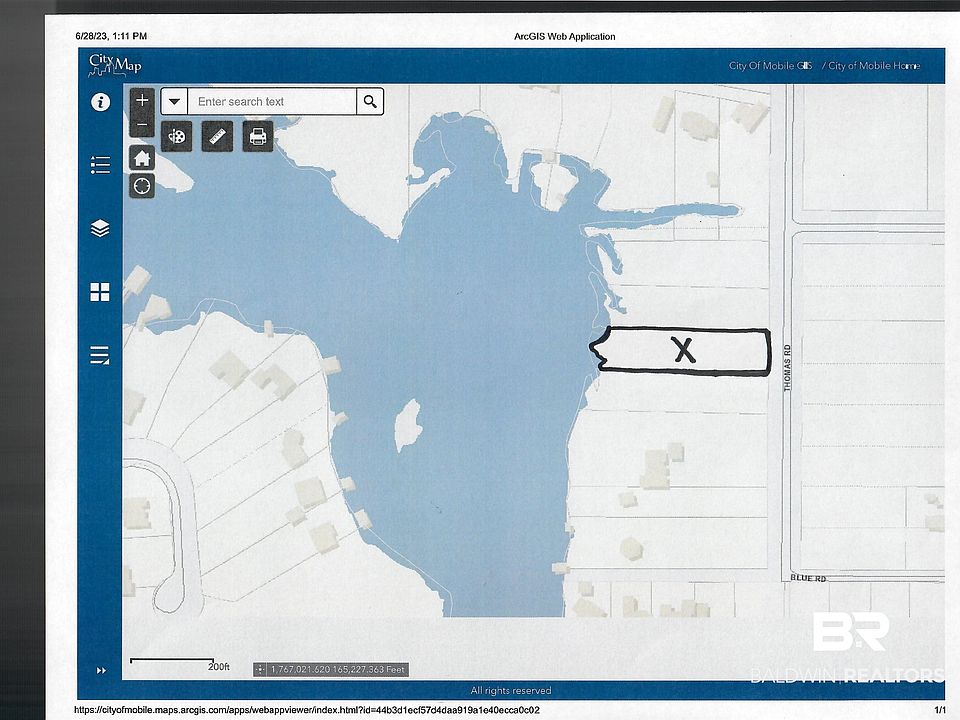Click the BLUE RD street label

(808, 578)
